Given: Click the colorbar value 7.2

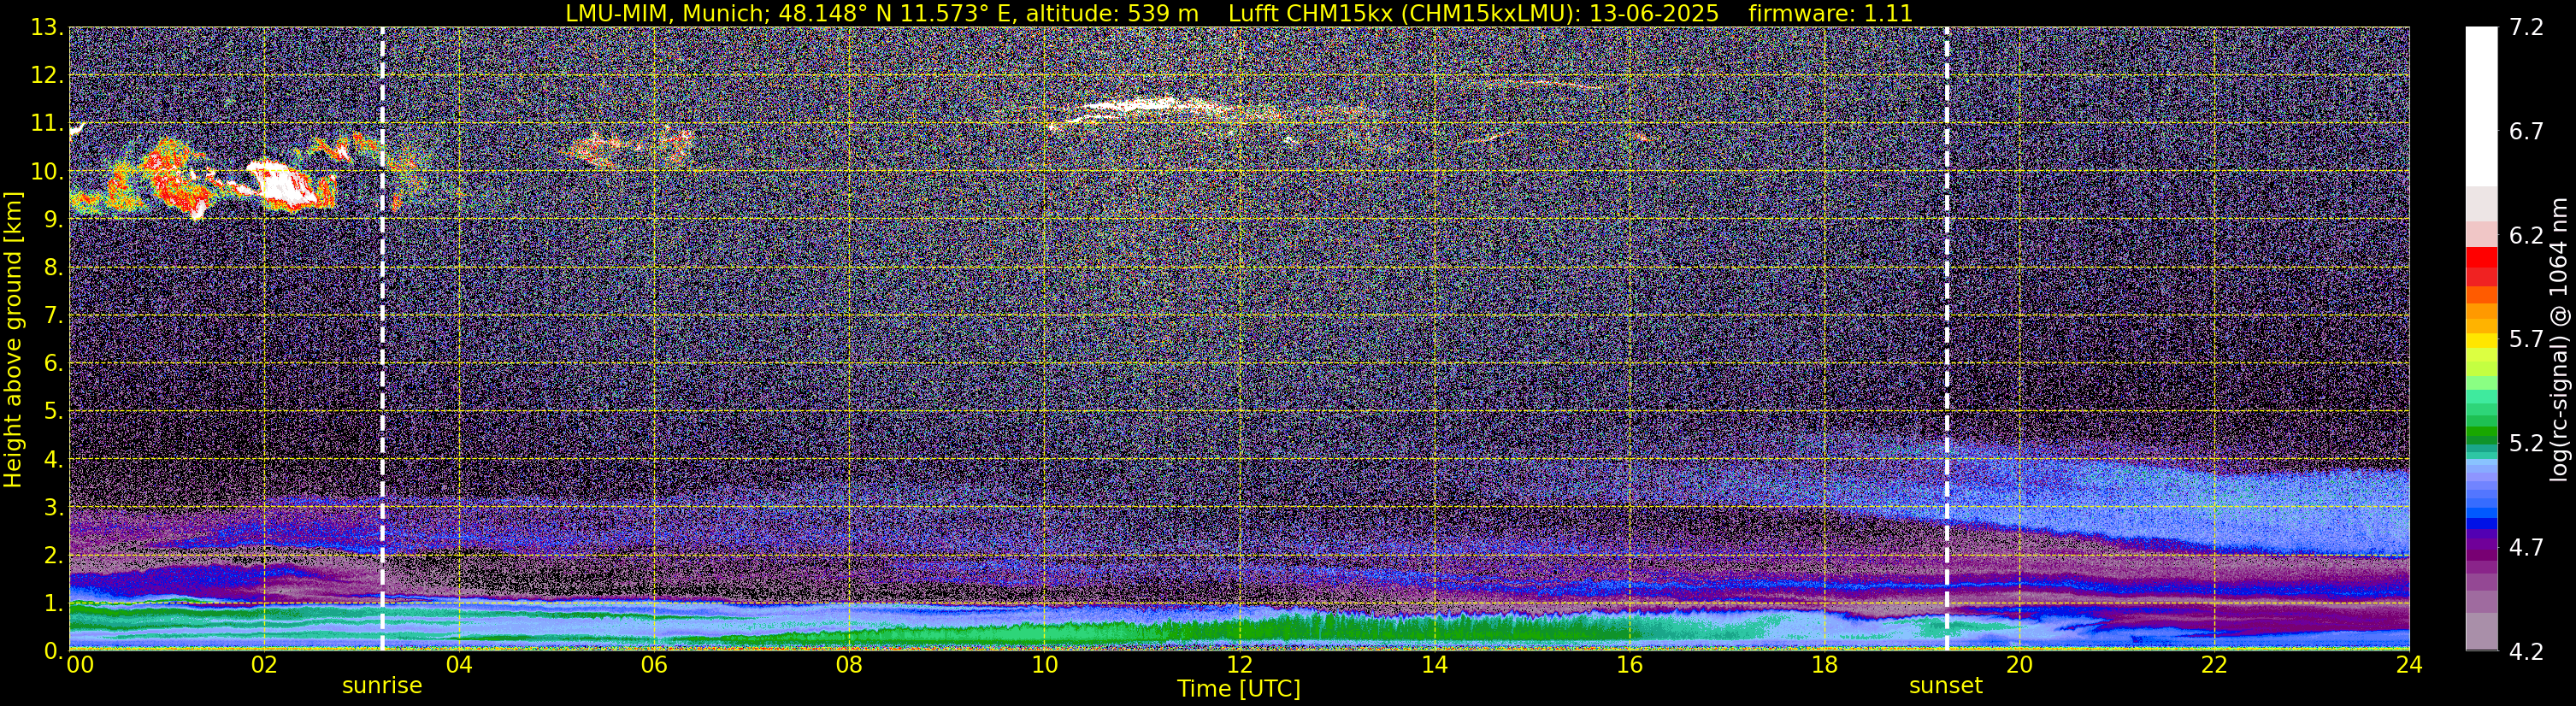Looking at the screenshot, I should pos(2526,27).
